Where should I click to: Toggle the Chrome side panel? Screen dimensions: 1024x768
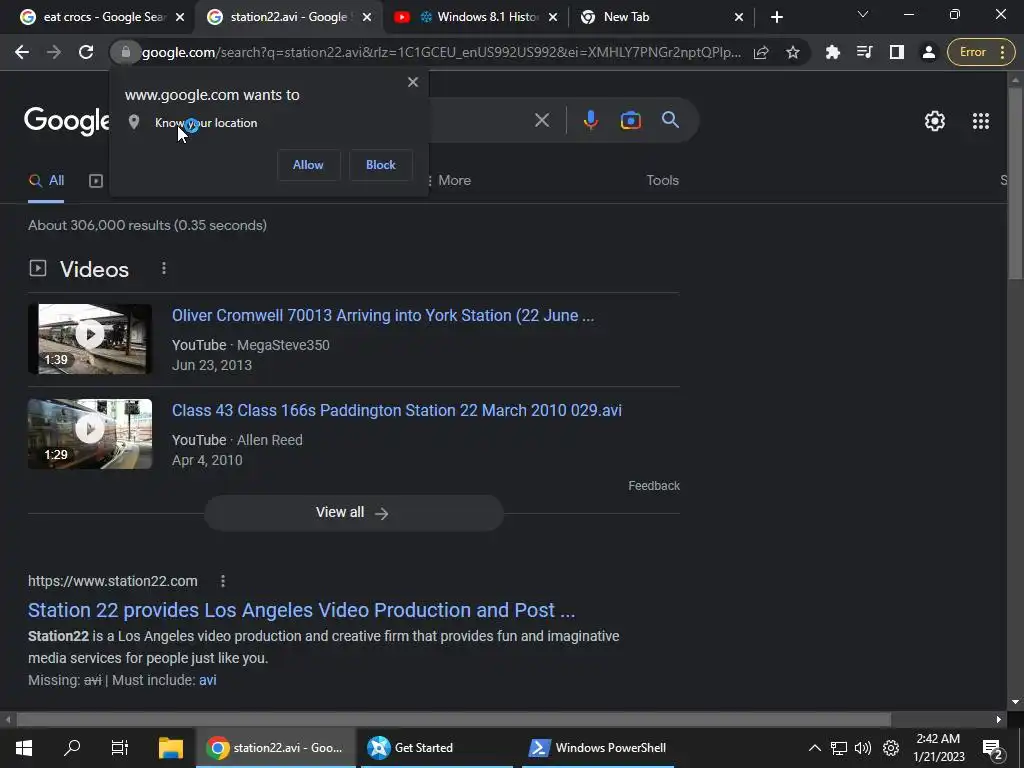[897, 52]
